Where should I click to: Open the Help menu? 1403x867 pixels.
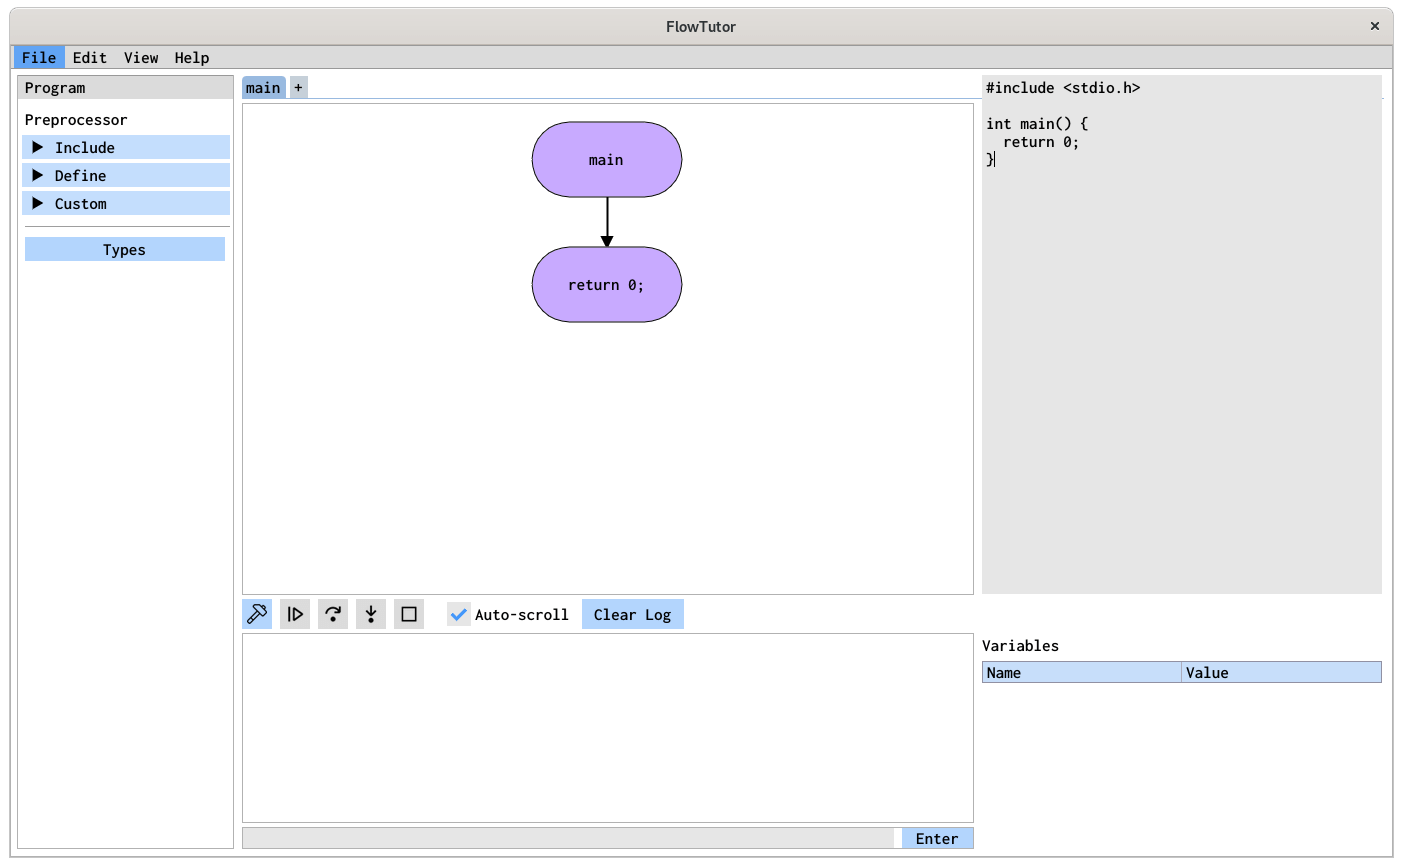coord(192,57)
